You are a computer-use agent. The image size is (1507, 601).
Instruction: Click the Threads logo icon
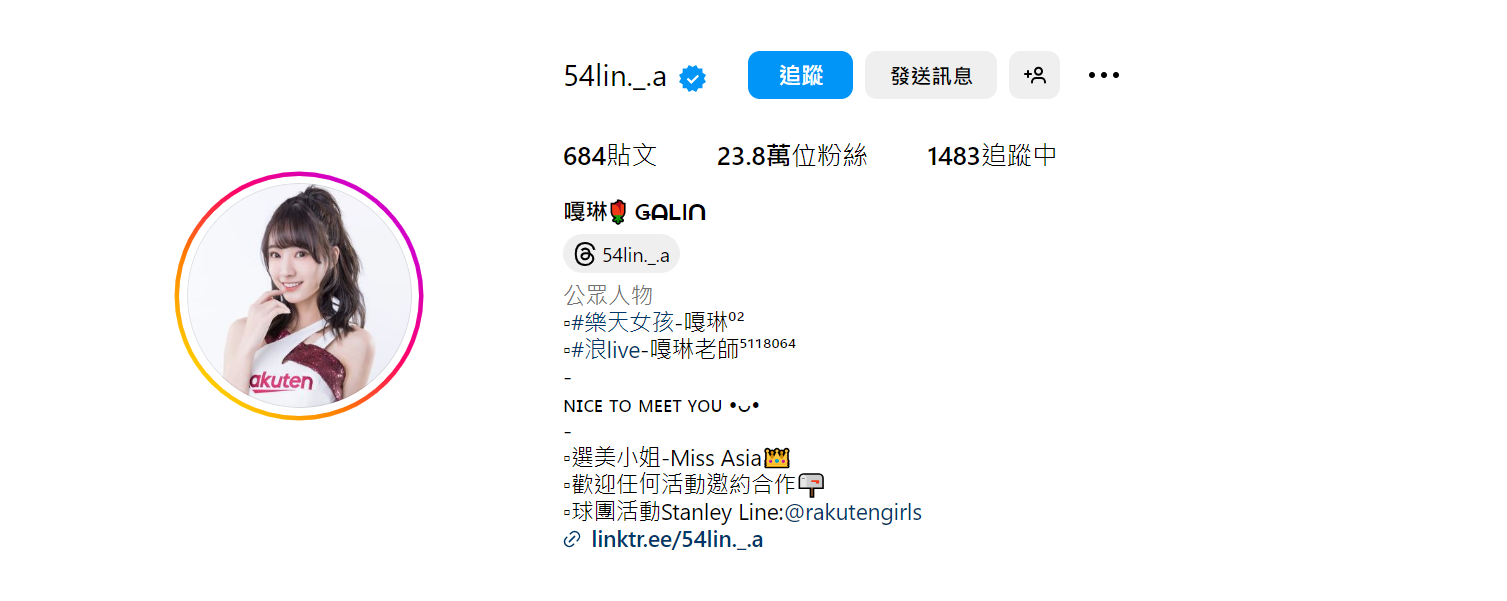585,254
